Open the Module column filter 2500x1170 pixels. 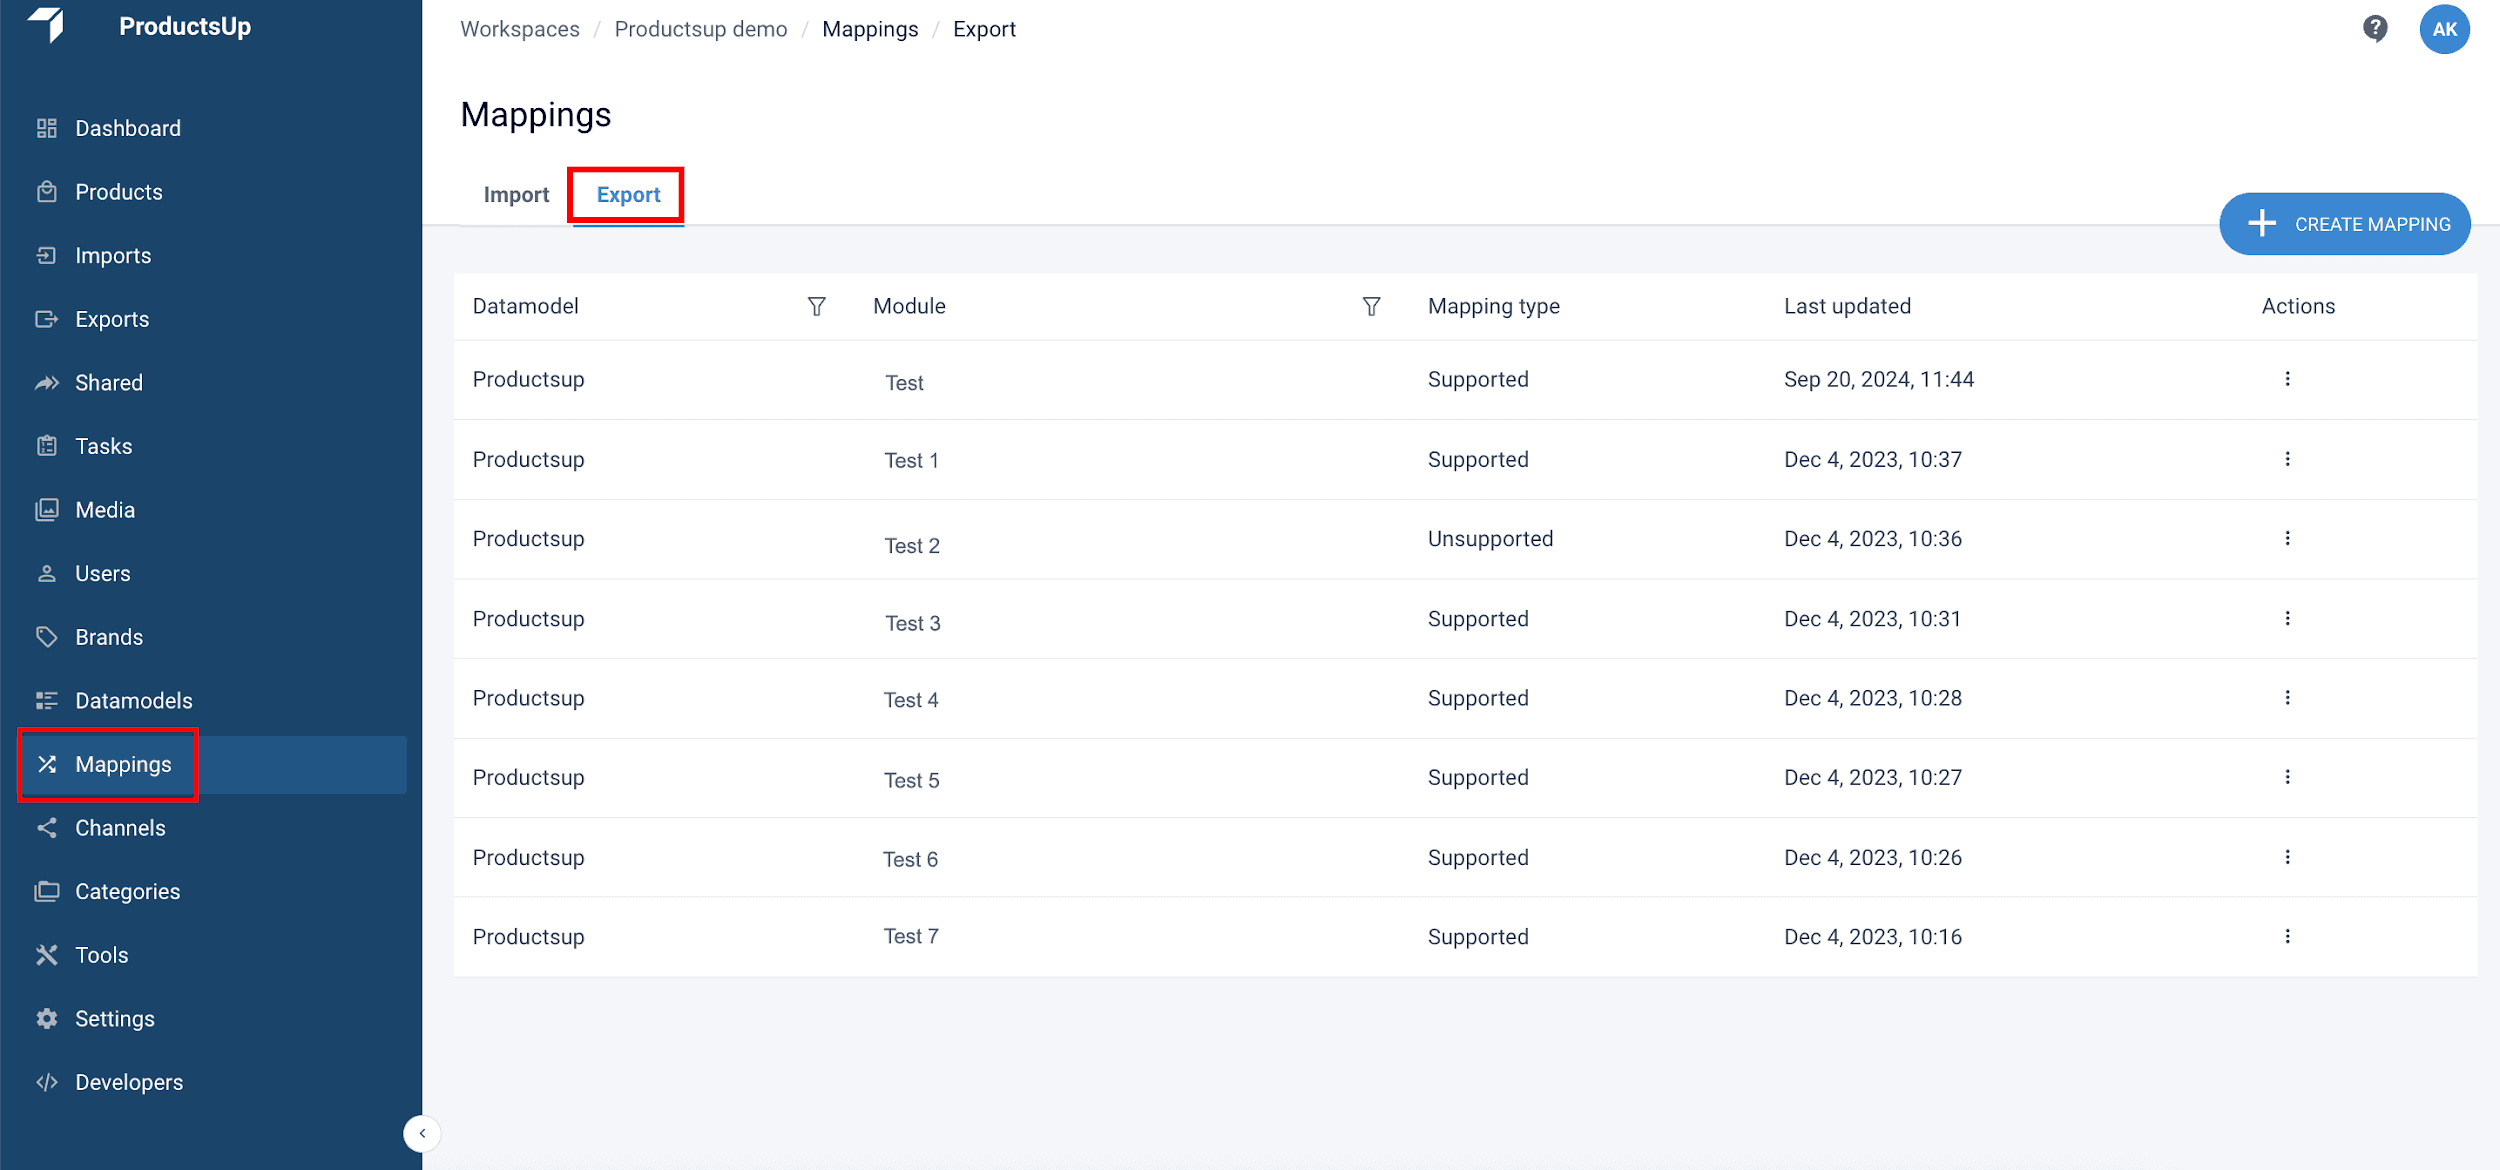point(1371,306)
